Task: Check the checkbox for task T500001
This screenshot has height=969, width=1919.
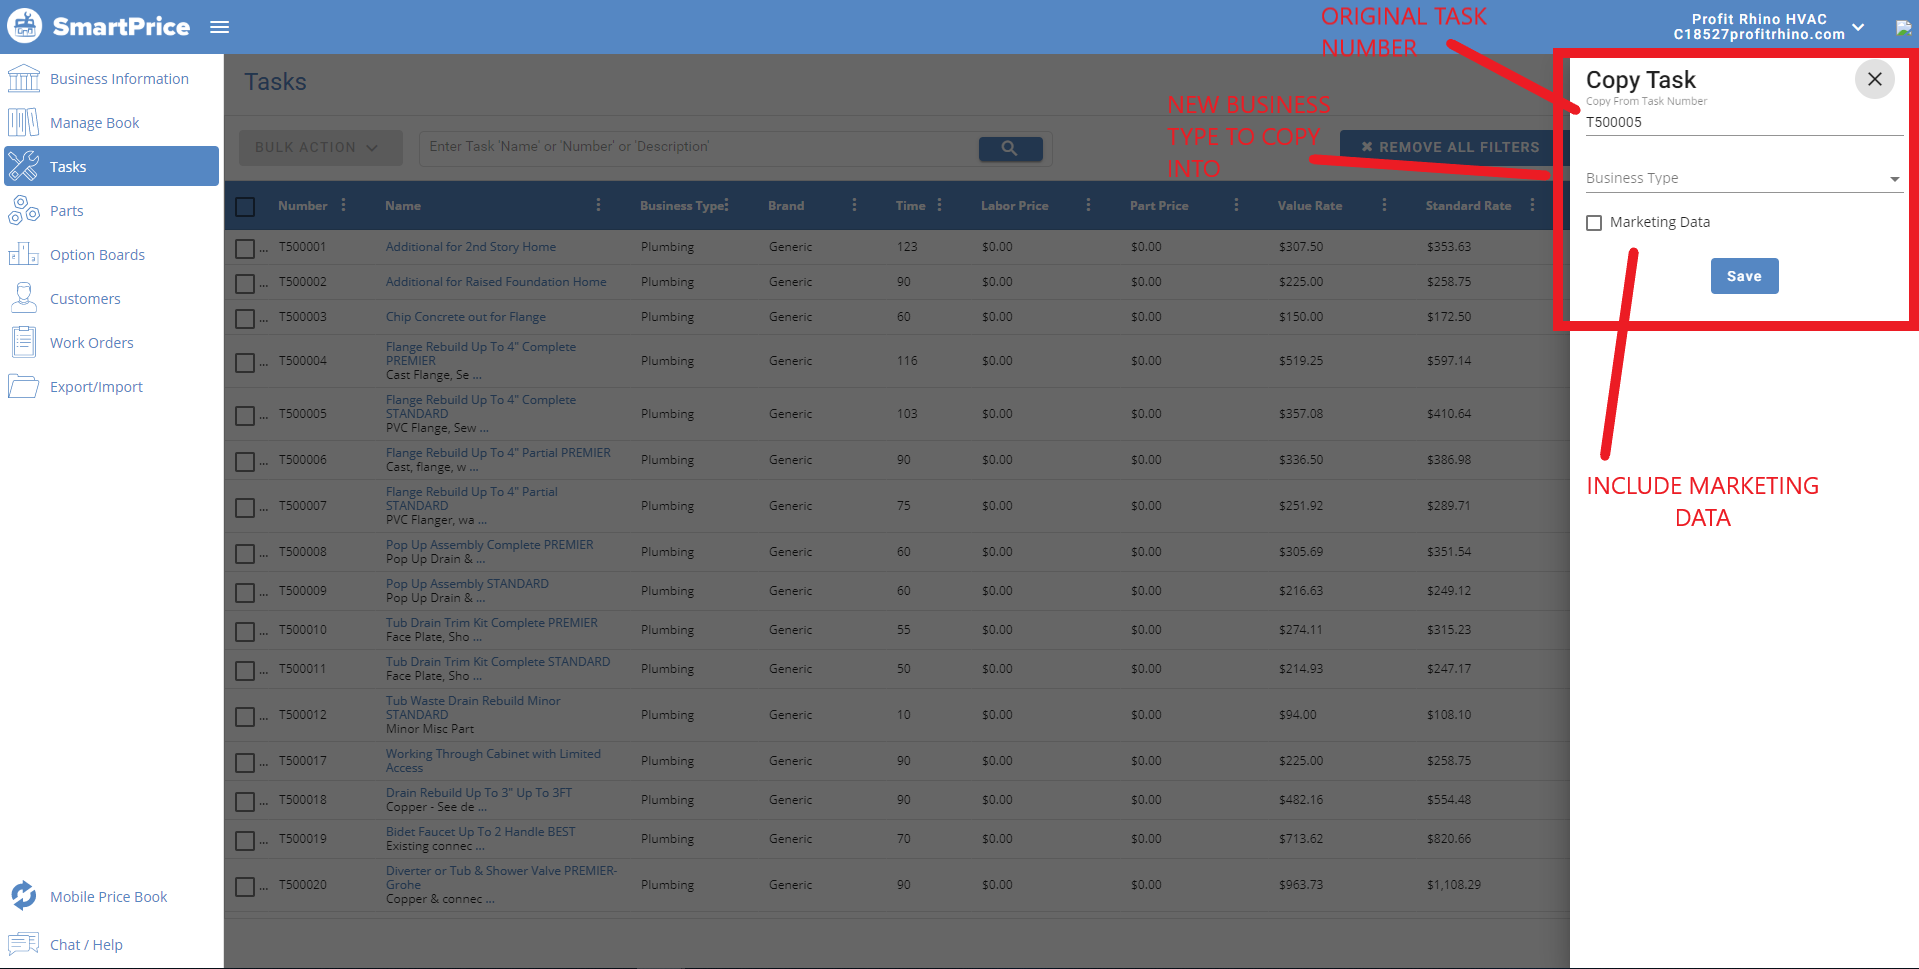Action: pos(244,248)
